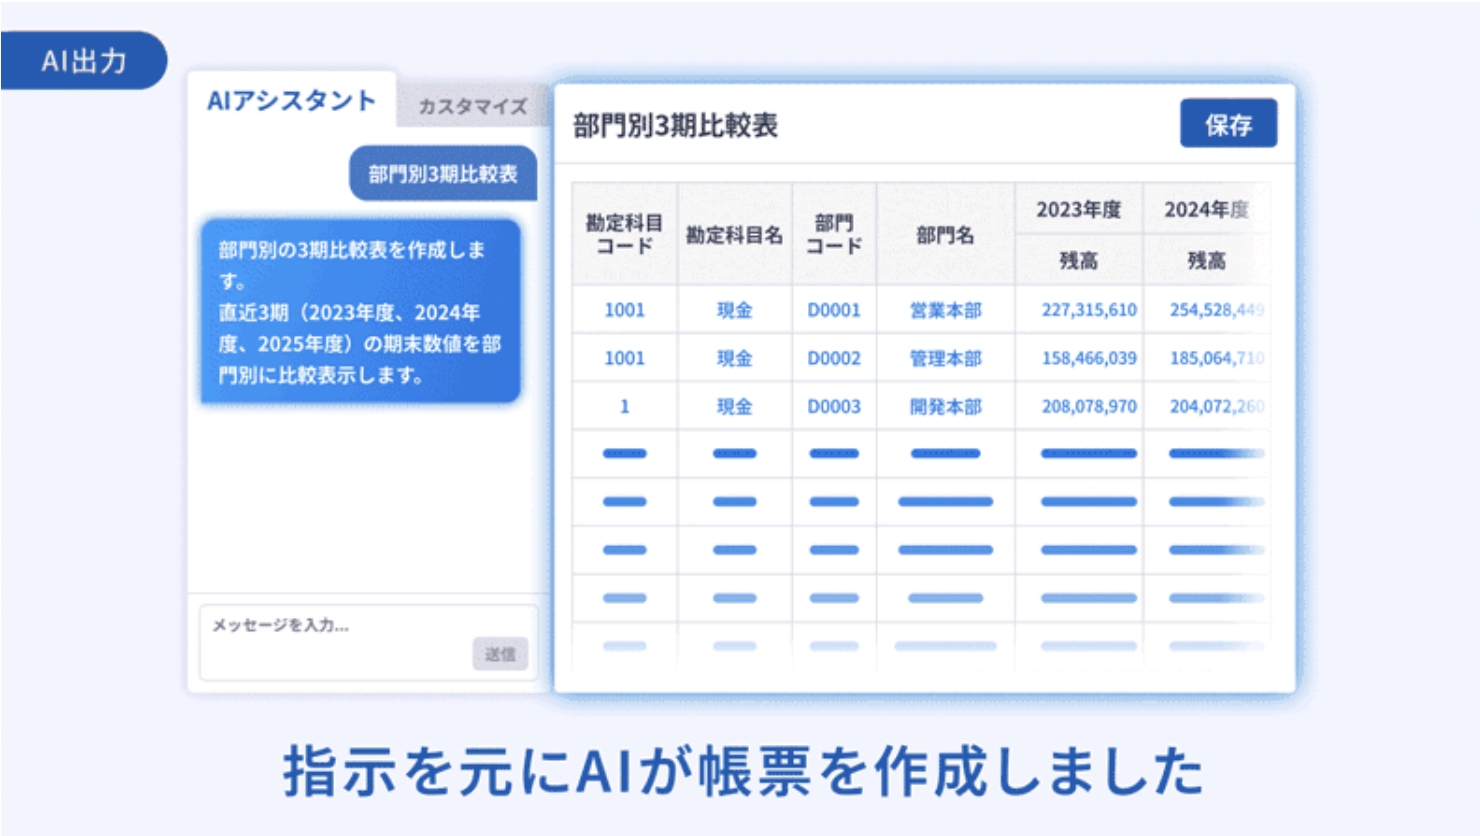Select the 勘定科目コード column header
Screen dimensions: 1480x836
(x=624, y=232)
